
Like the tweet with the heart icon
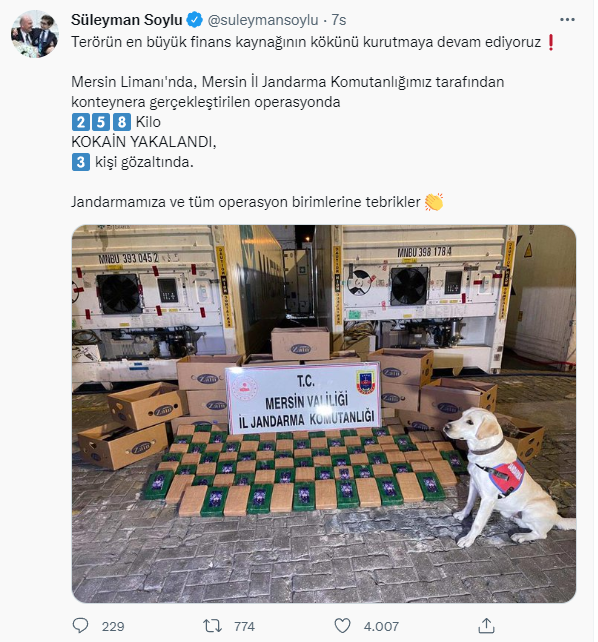343,626
